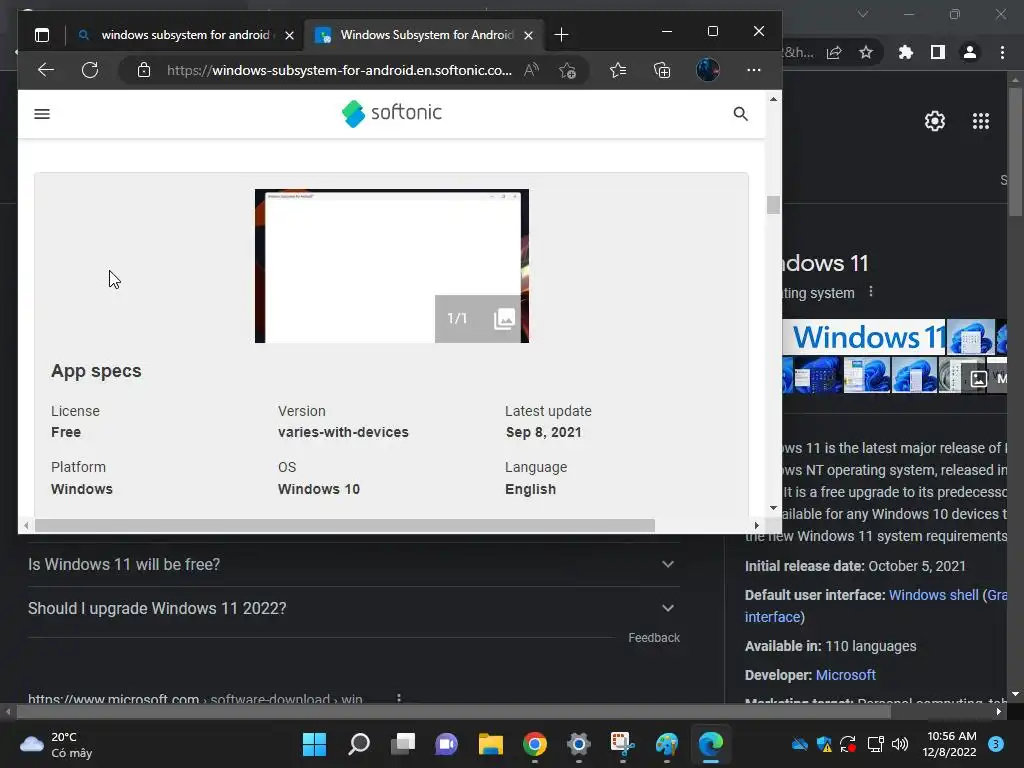Open Chrome three-dot menu
This screenshot has height=768, width=1024.
pyautogui.click(x=1002, y=52)
